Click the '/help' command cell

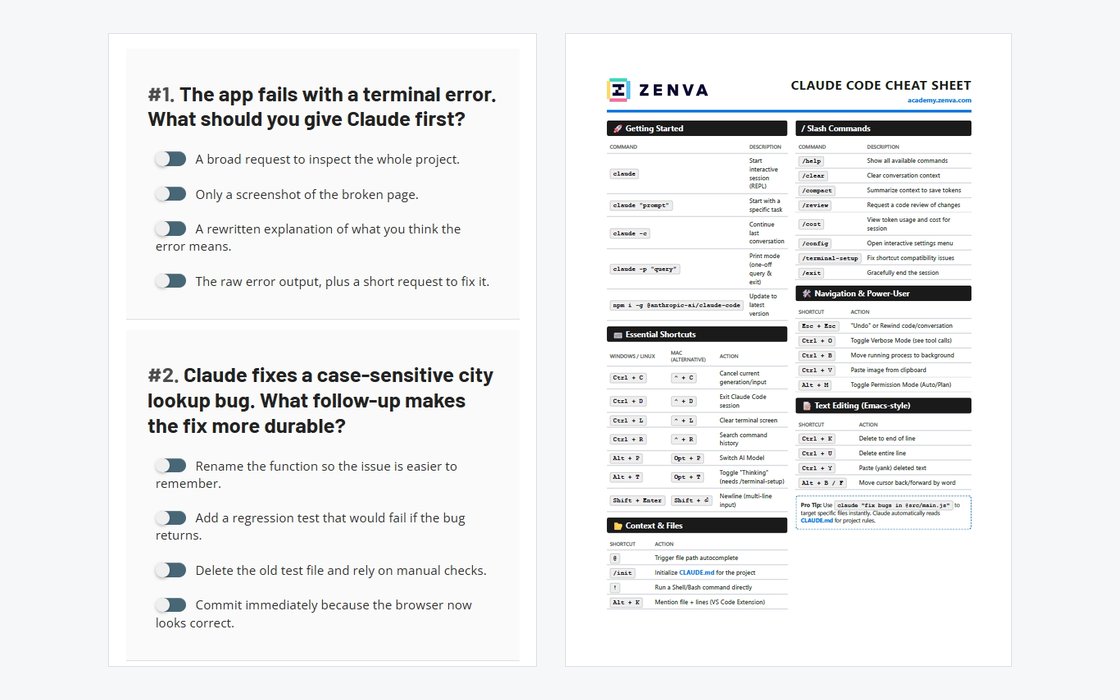pos(811,161)
